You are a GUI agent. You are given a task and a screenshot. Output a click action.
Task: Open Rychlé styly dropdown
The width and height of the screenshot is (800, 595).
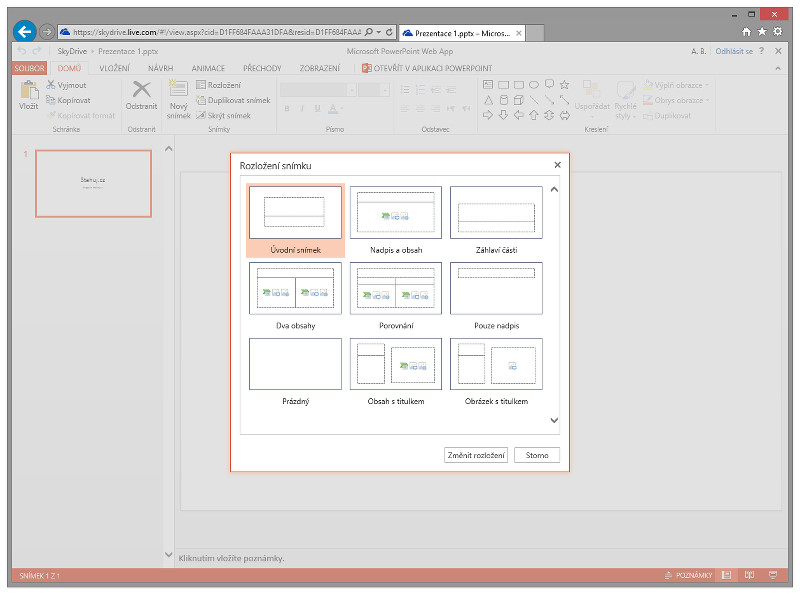pos(625,100)
